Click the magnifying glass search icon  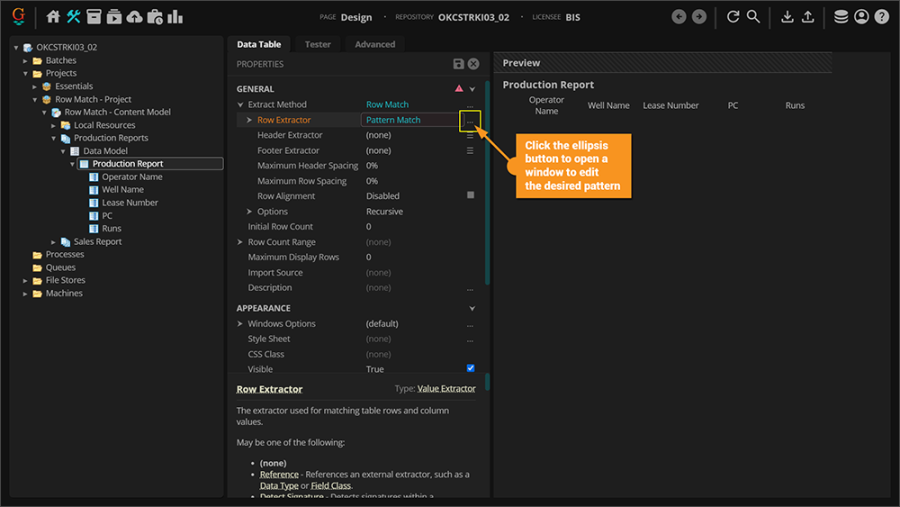click(753, 17)
